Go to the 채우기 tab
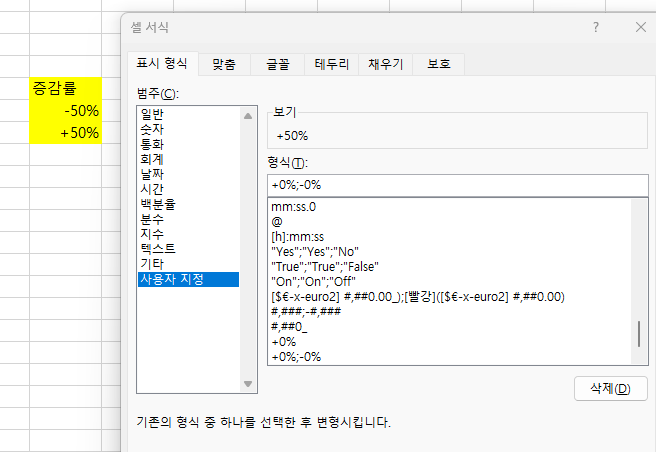656x452 pixels. [x=385, y=64]
